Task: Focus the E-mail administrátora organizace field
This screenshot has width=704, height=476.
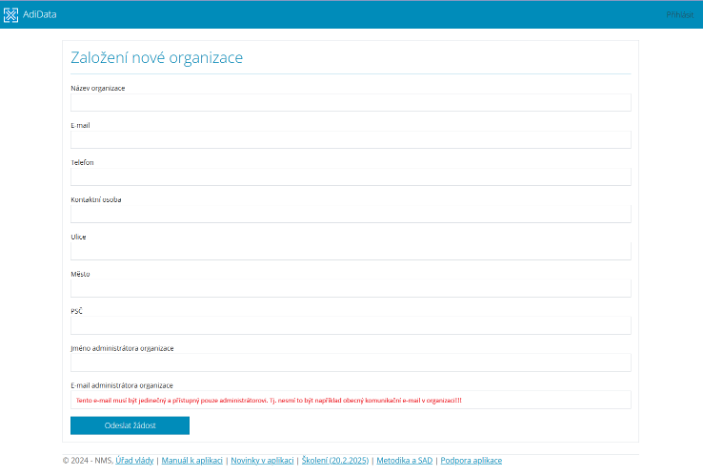Action: (351, 400)
